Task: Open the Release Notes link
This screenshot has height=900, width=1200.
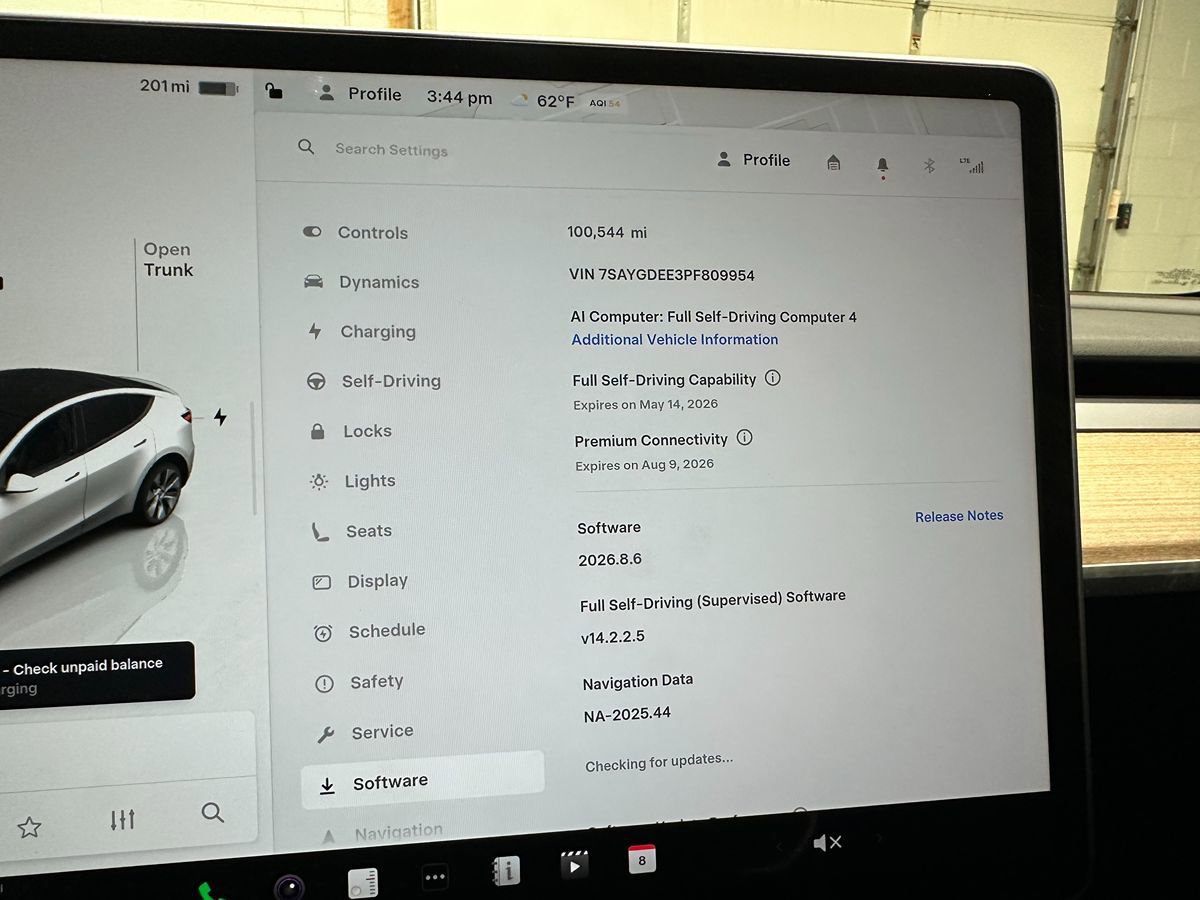Action: [x=959, y=516]
